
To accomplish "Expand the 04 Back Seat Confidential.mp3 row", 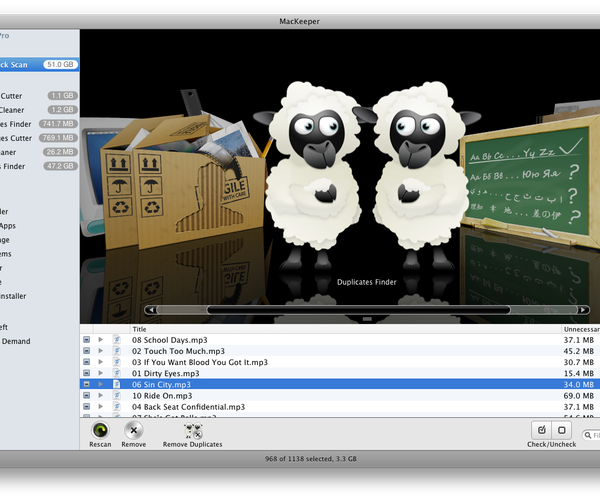I will click(101, 406).
